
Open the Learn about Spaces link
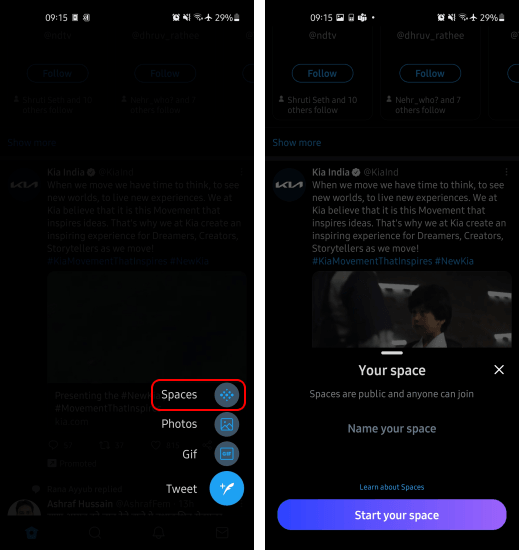392,487
